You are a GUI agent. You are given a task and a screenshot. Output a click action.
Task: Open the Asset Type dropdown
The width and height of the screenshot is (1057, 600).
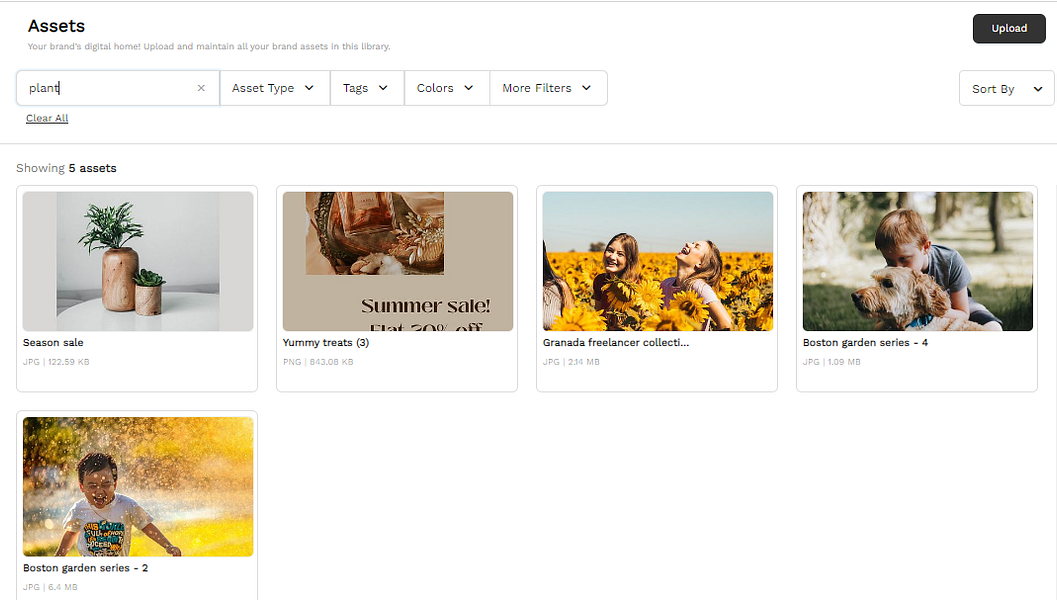tap(274, 88)
